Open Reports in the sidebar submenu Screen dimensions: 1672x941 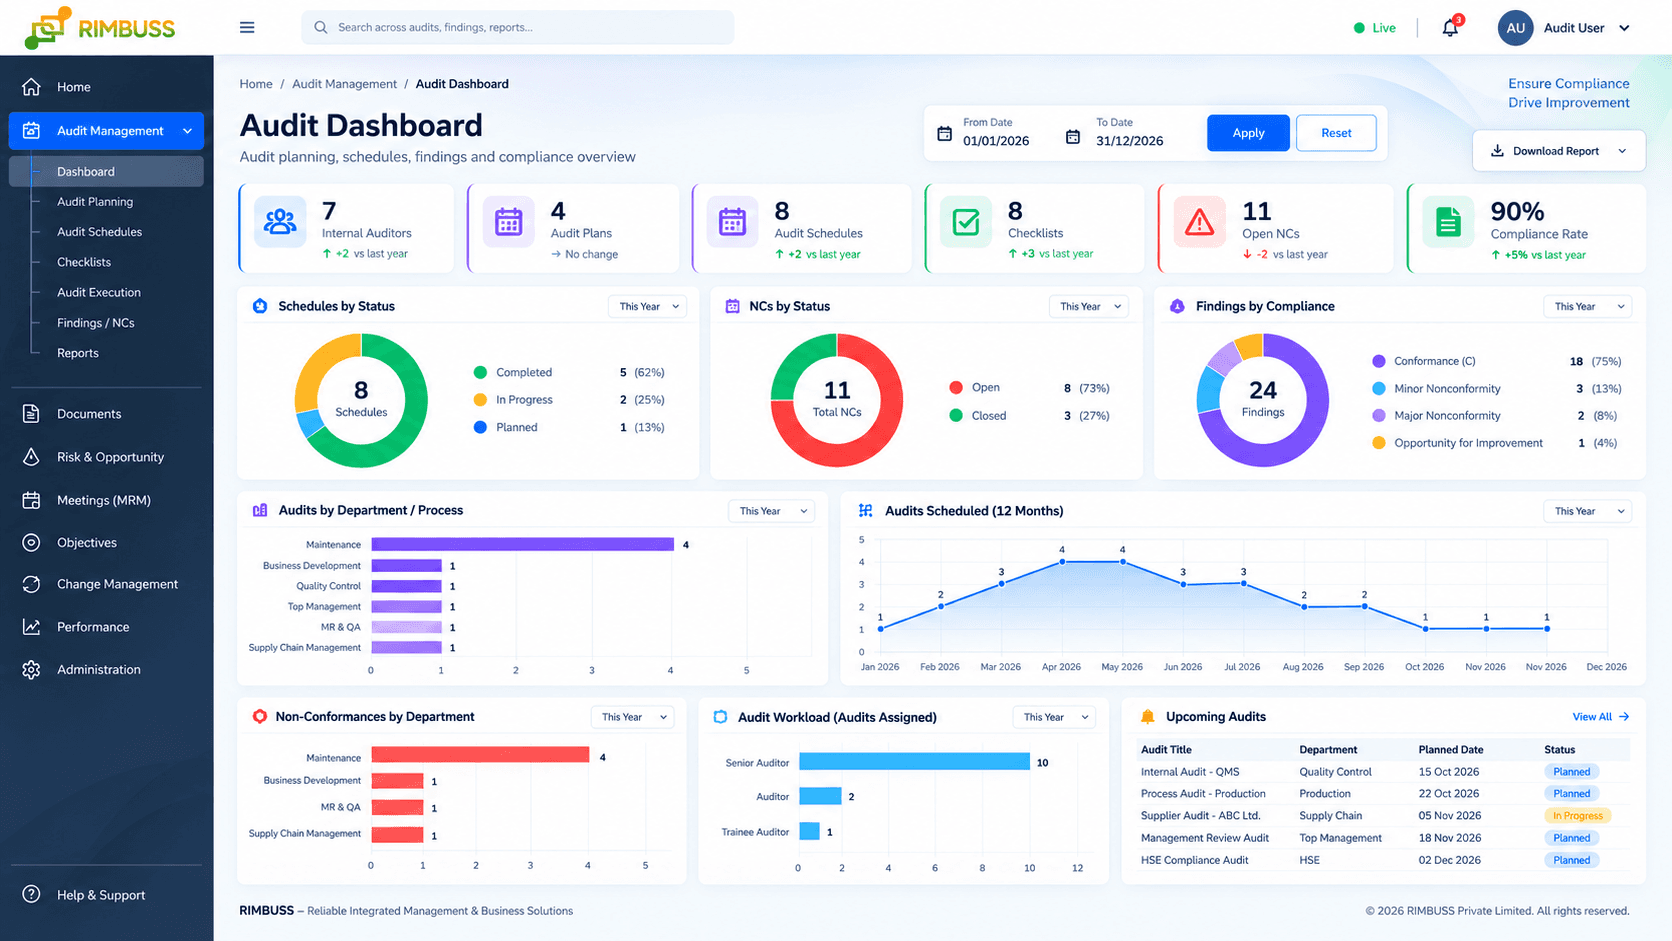click(77, 353)
